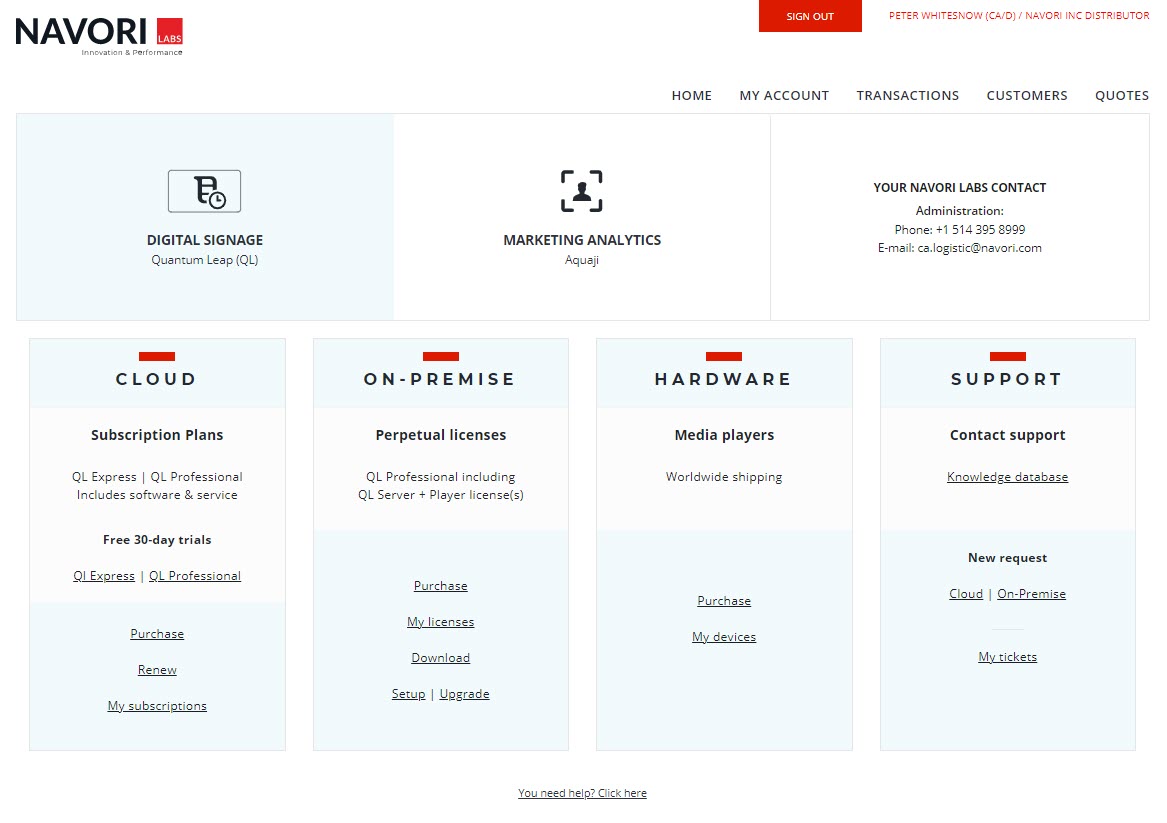This screenshot has height=823, width=1167.
Task: Open the Quotes menu item
Action: pos(1121,96)
